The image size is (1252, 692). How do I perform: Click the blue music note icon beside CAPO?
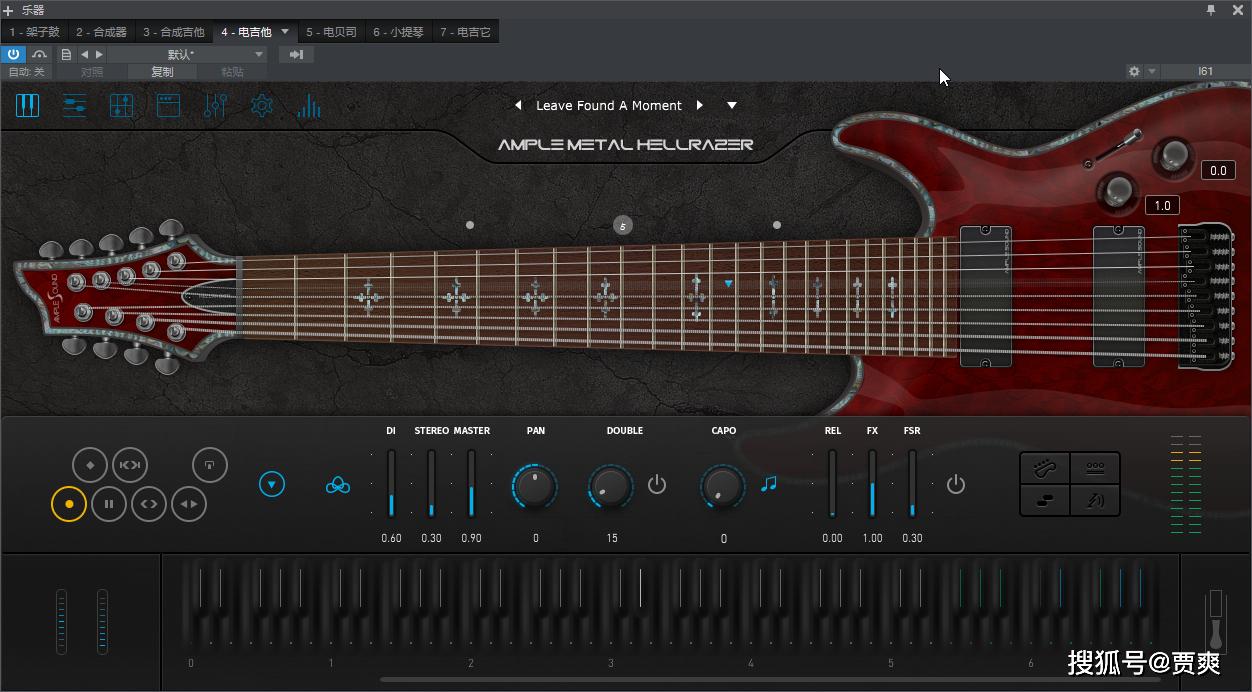[768, 484]
